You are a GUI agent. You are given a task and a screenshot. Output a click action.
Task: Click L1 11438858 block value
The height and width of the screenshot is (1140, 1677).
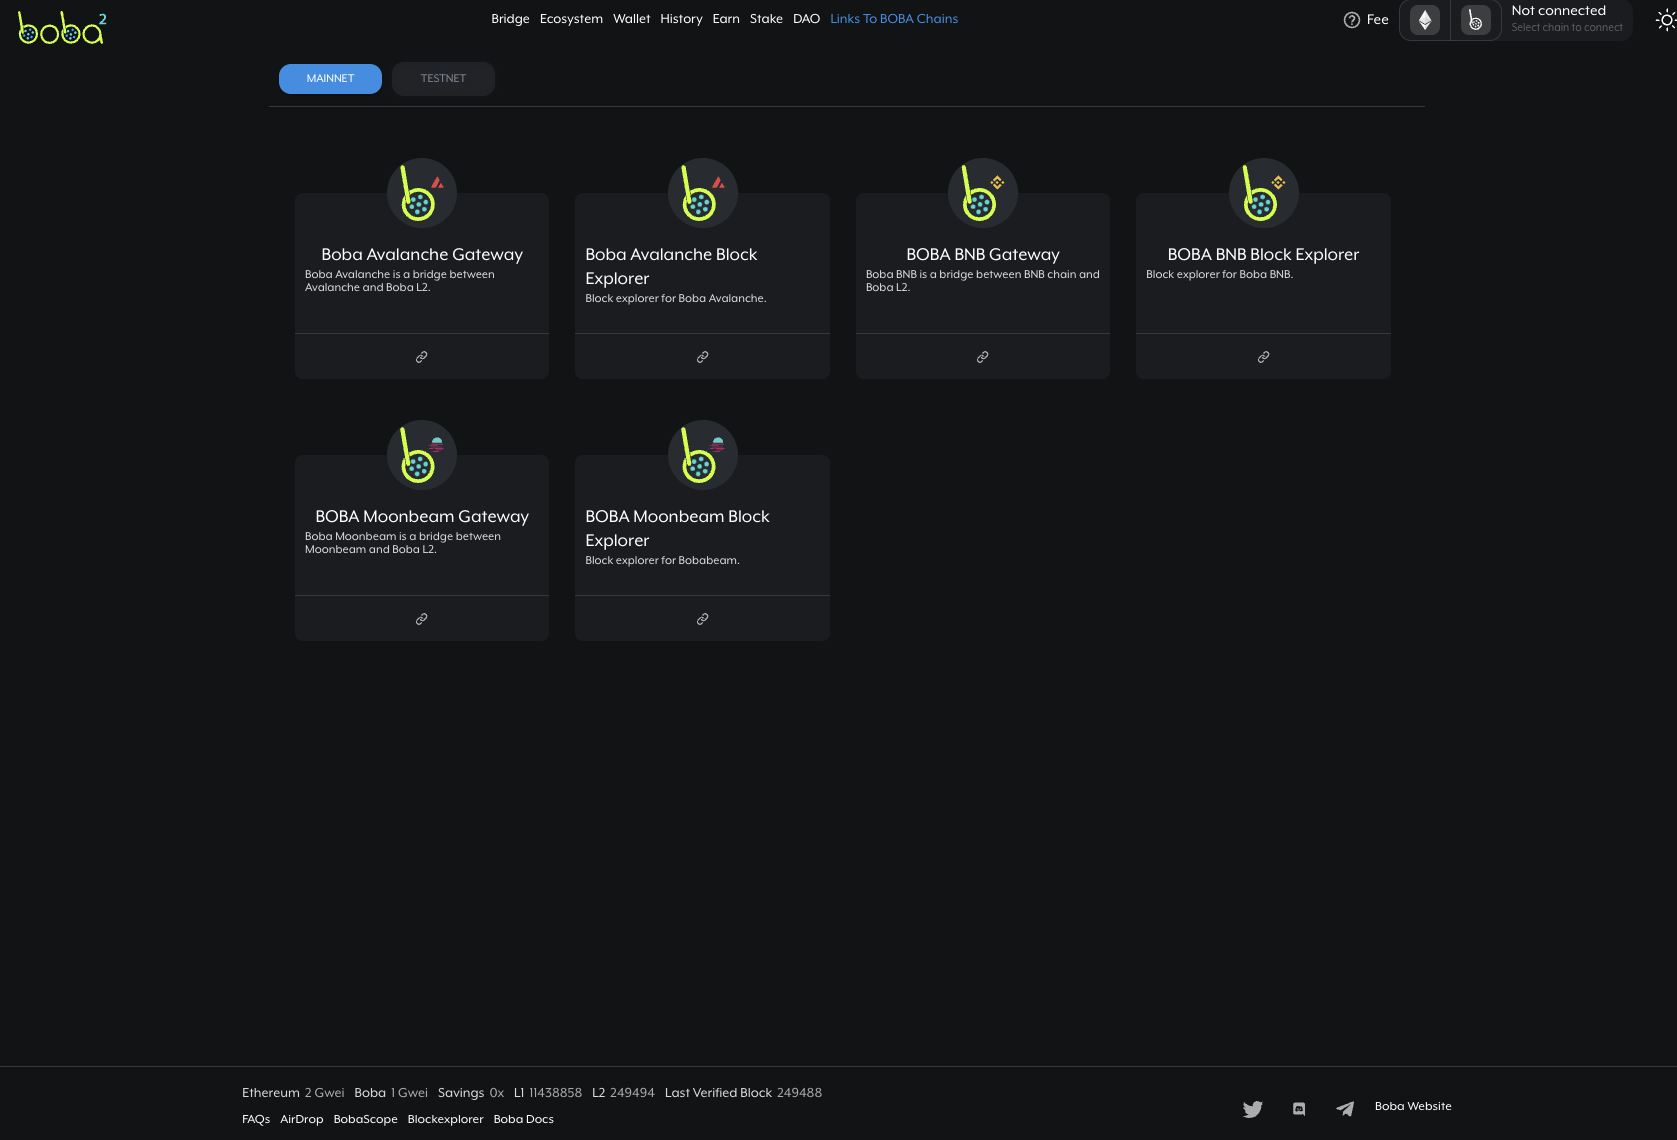pyautogui.click(x=548, y=1093)
